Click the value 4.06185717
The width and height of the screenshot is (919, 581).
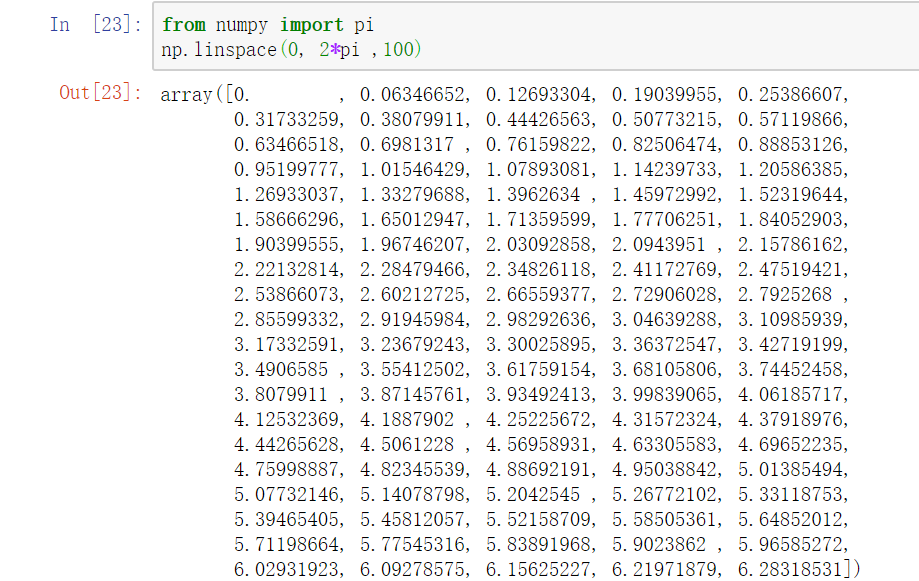(x=789, y=395)
